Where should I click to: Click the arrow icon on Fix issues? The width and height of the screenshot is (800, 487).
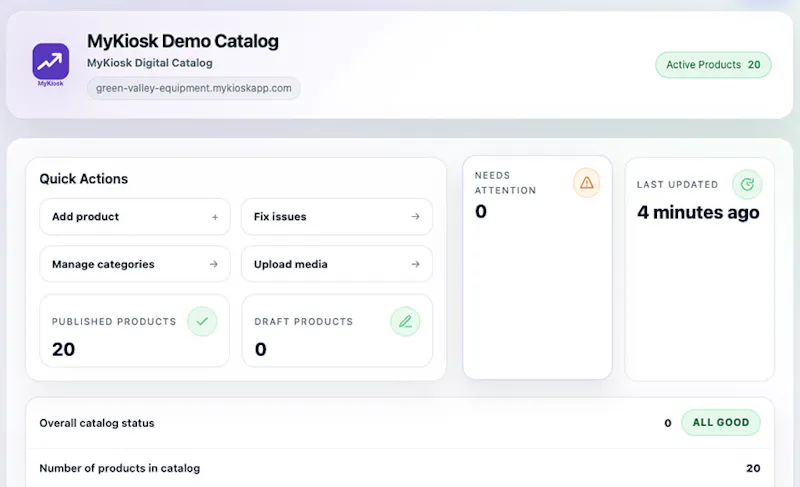pyautogui.click(x=415, y=217)
